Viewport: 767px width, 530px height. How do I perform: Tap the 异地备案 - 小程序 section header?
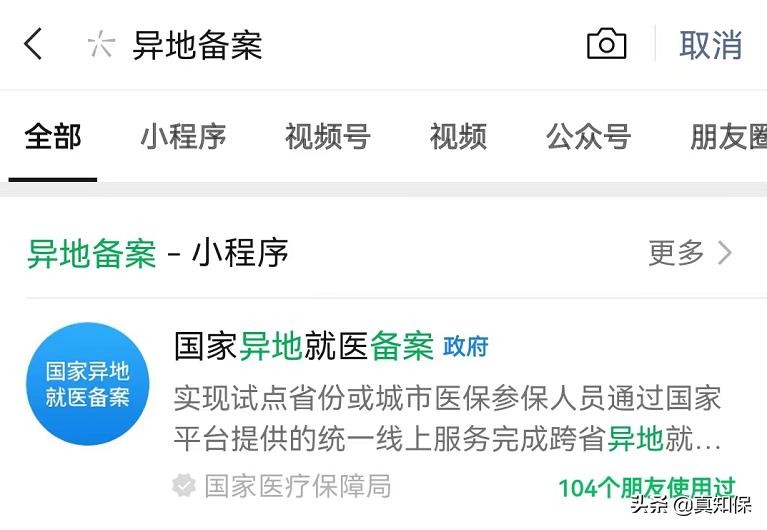[x=158, y=253]
